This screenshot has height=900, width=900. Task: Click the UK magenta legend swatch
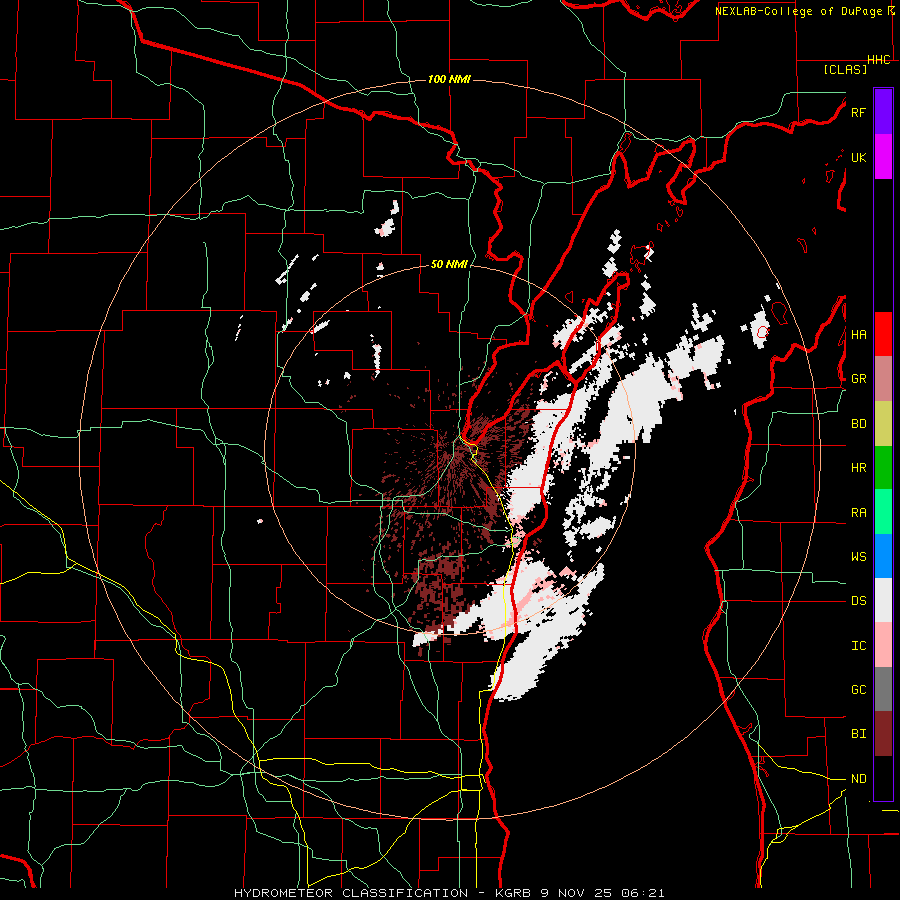(x=883, y=157)
